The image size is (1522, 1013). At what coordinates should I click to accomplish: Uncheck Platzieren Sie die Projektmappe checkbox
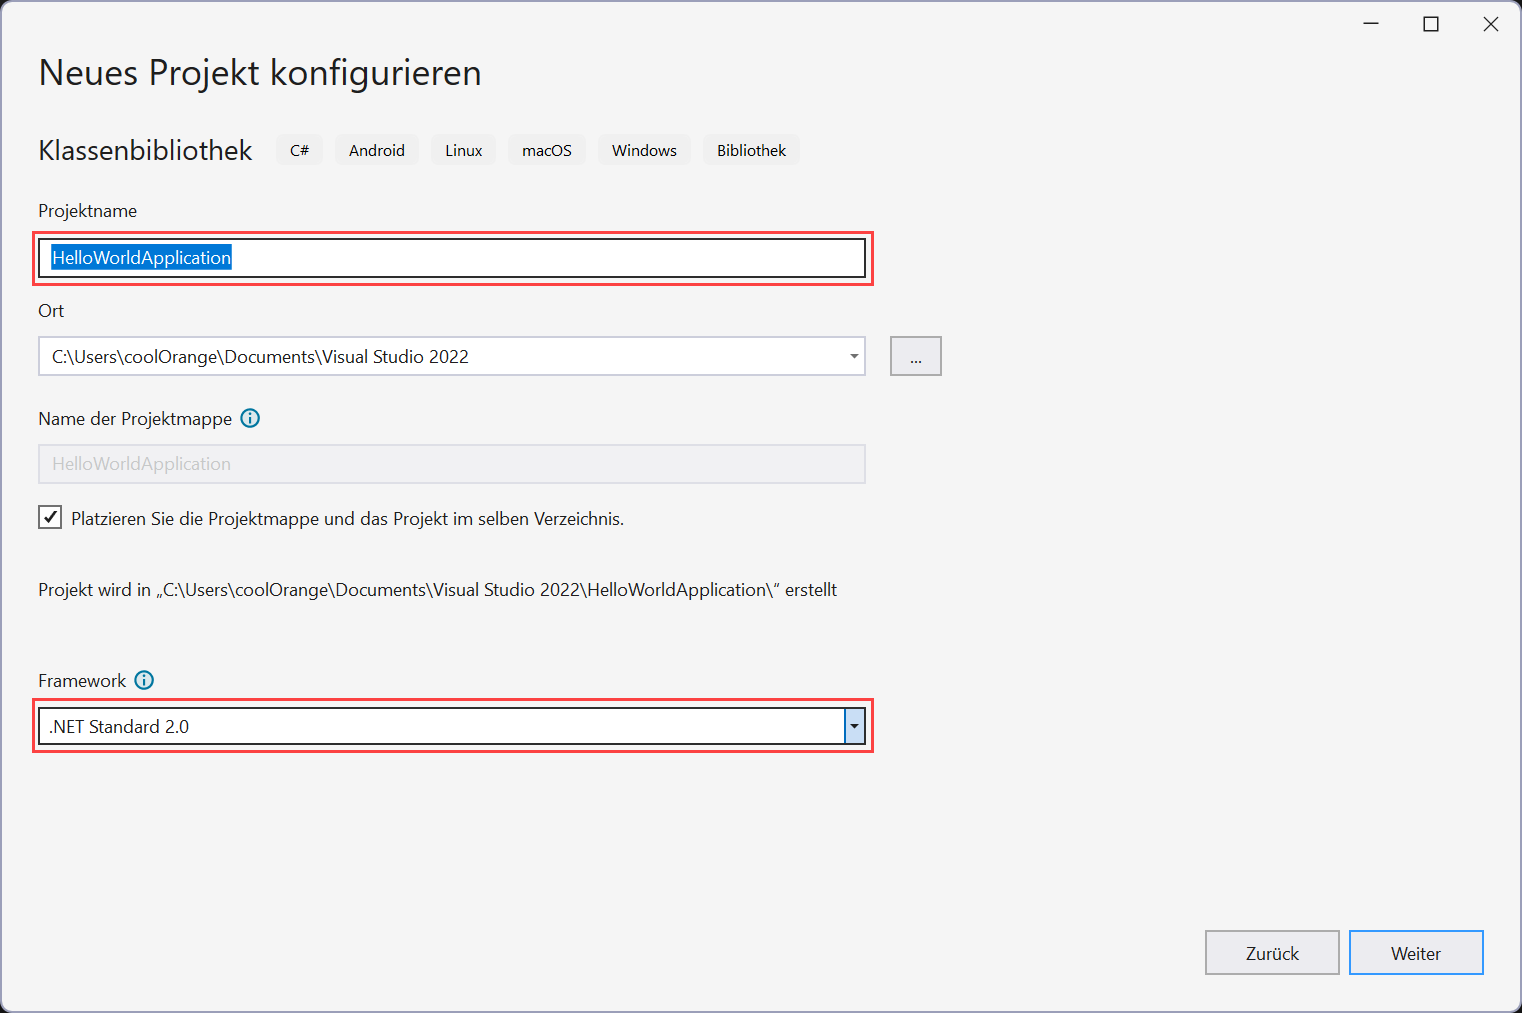click(50, 517)
